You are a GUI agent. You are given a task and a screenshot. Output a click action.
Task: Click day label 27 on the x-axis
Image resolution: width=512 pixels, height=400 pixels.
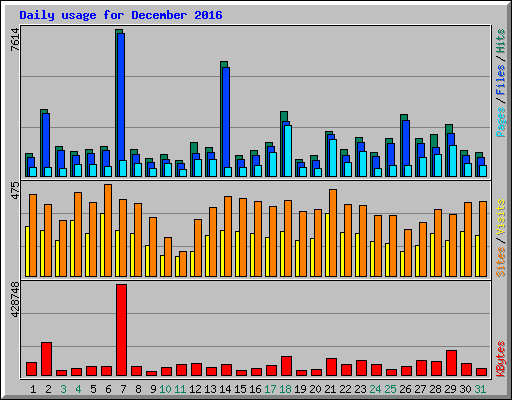point(420,389)
